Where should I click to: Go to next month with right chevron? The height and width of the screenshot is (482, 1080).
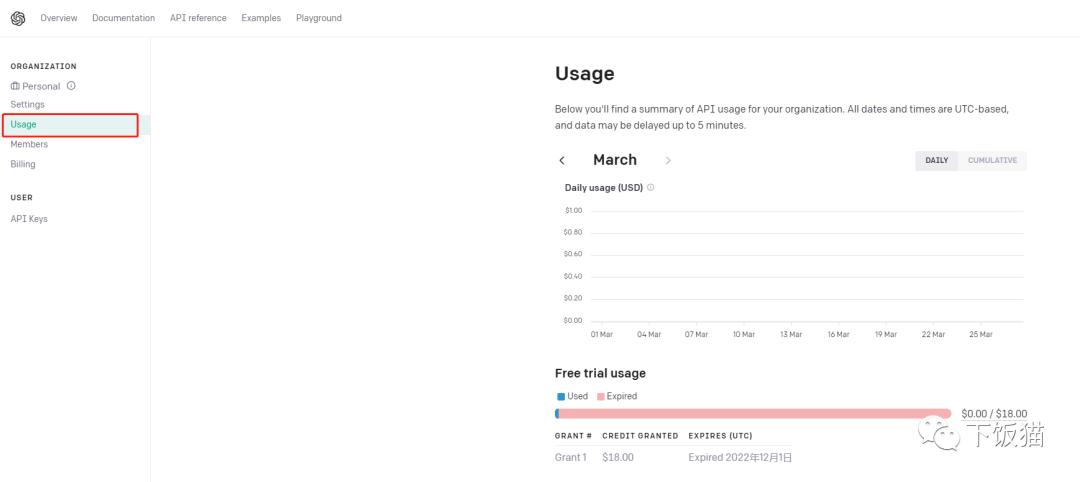tap(668, 160)
